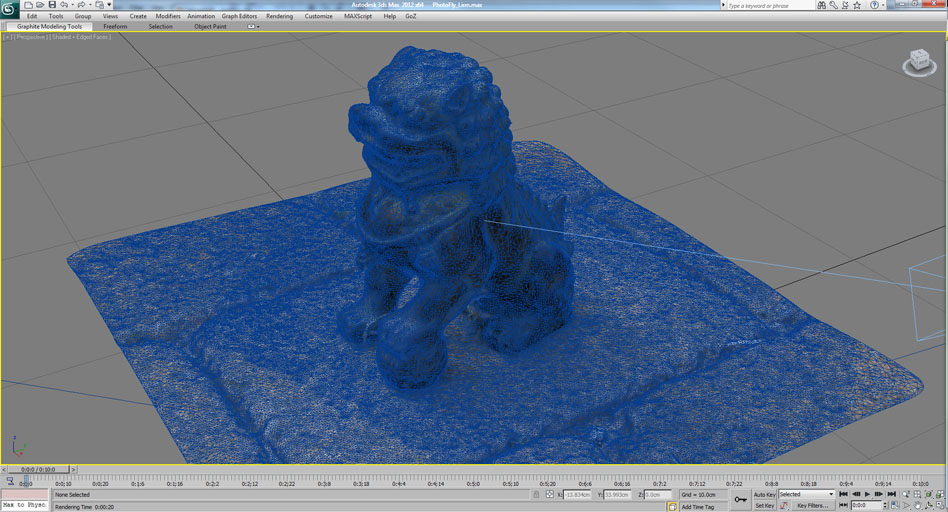Open the Animation menu
Viewport: 948px width, 512px height.
[201, 16]
